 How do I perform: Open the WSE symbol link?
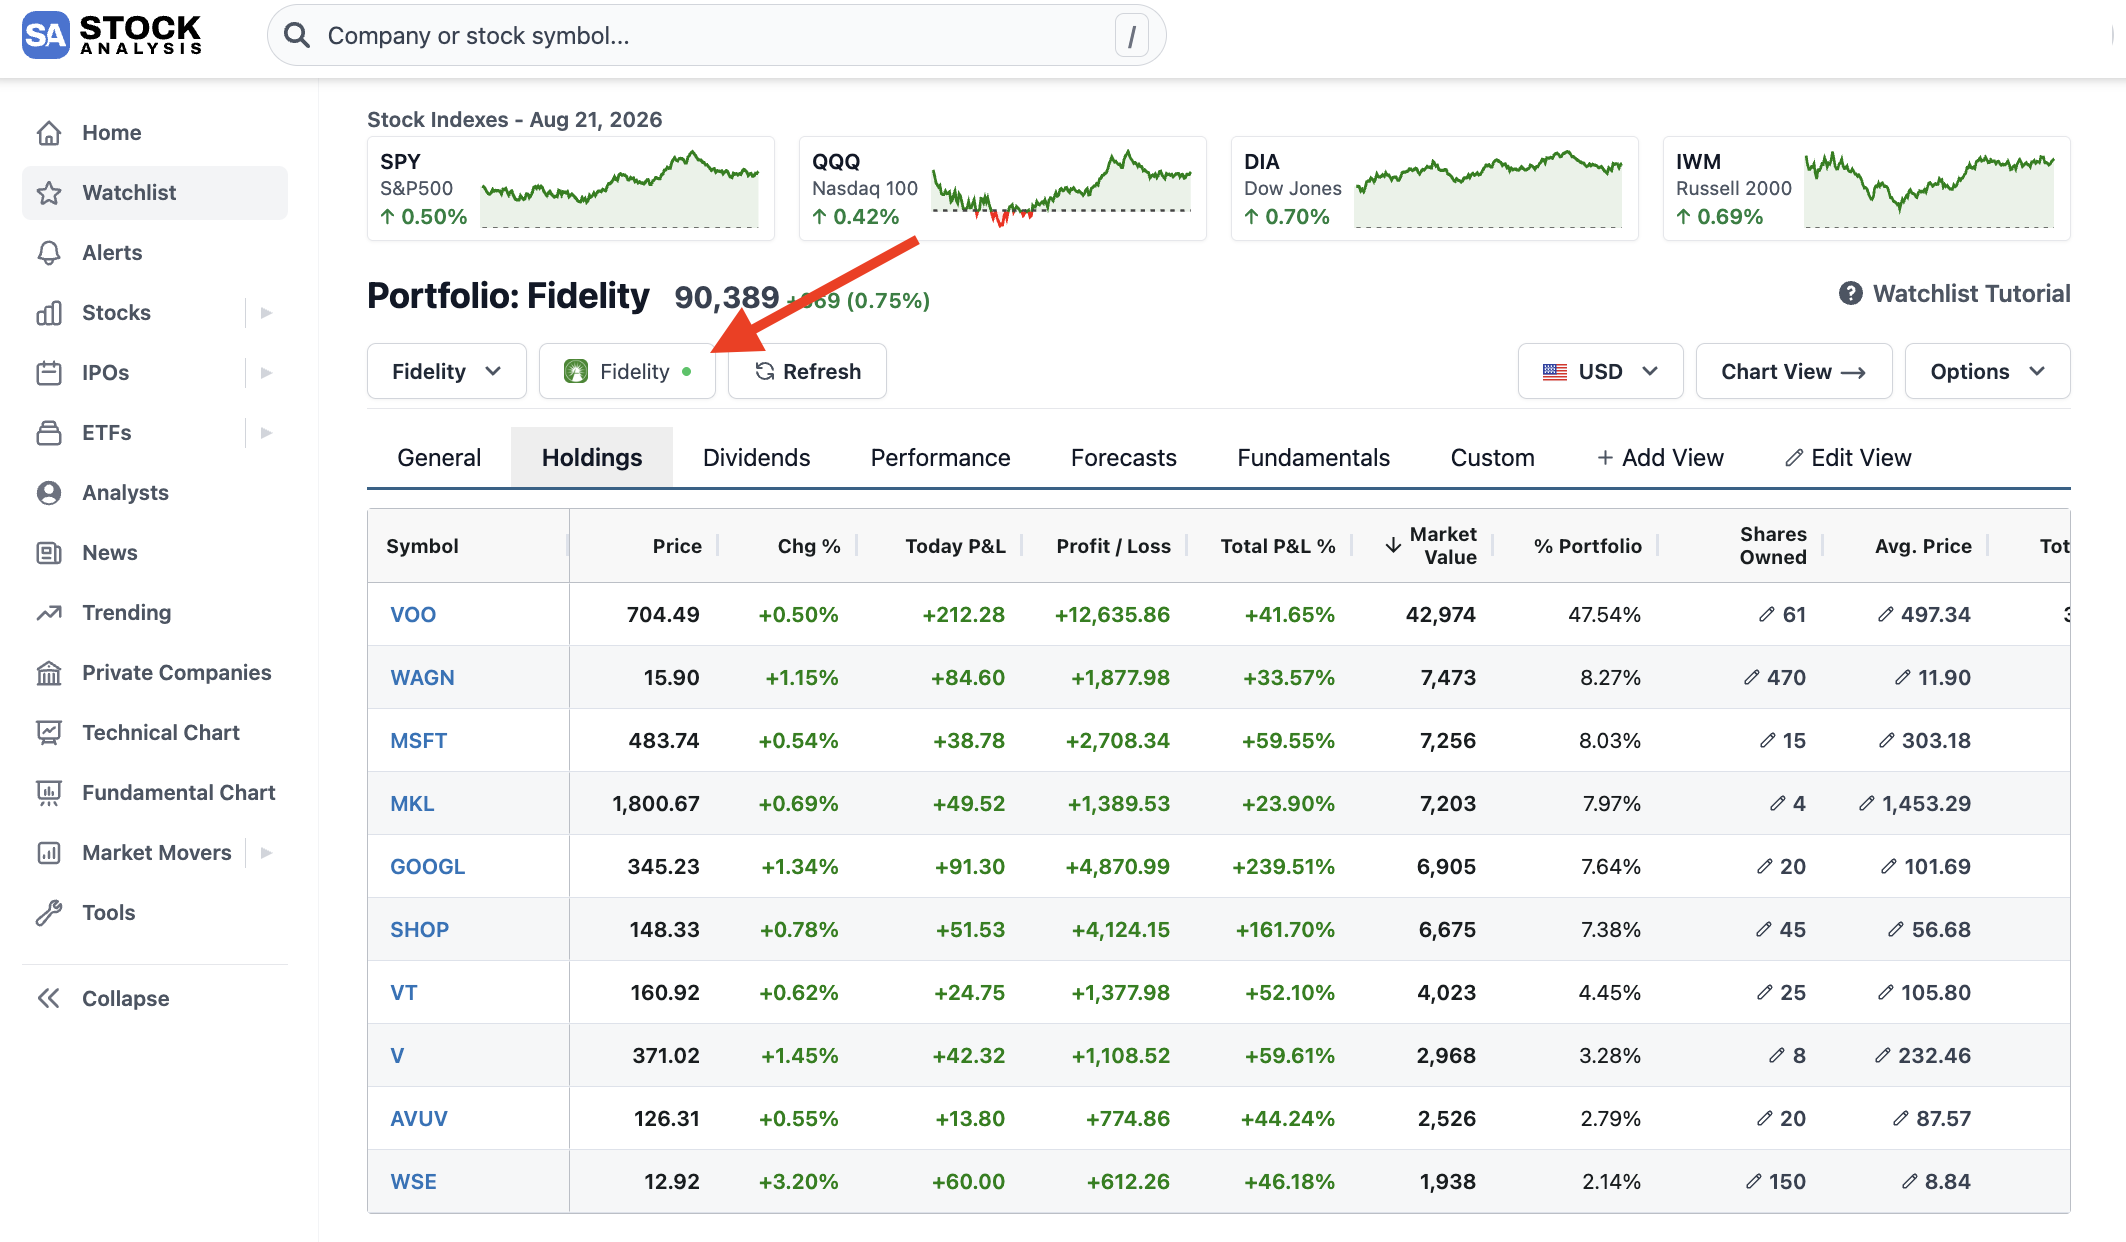[413, 1181]
